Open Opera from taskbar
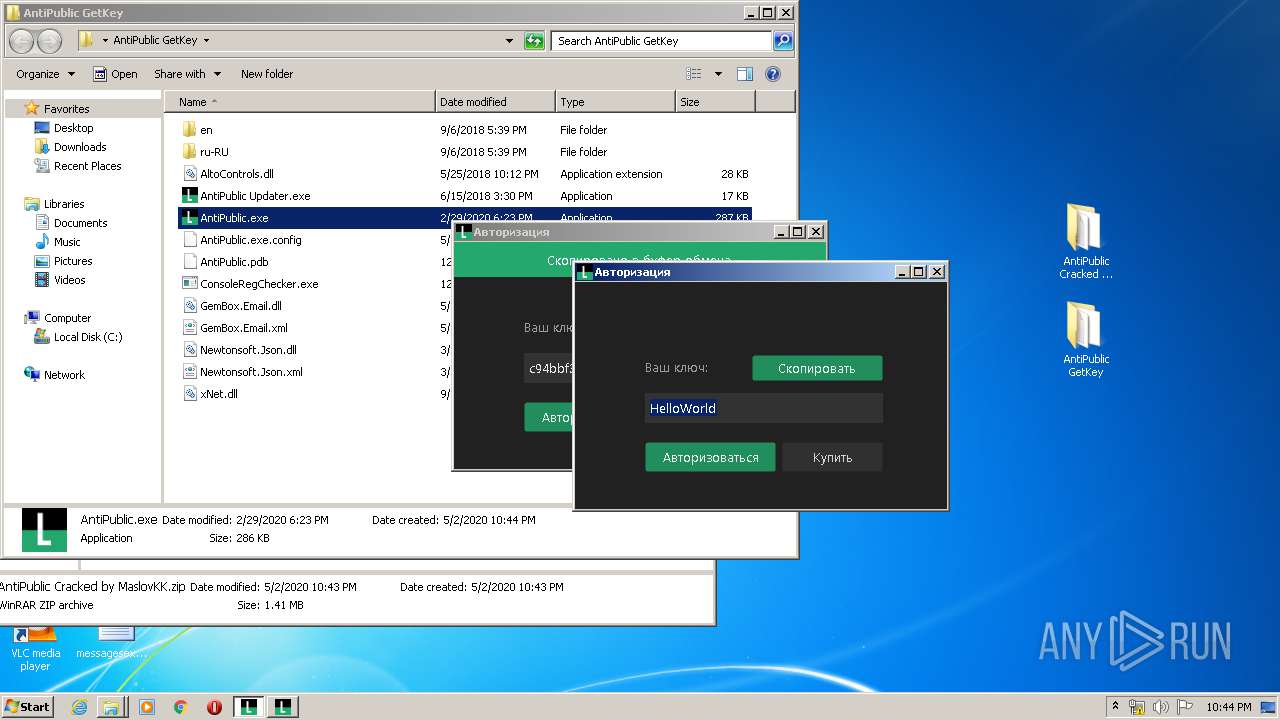 214,707
